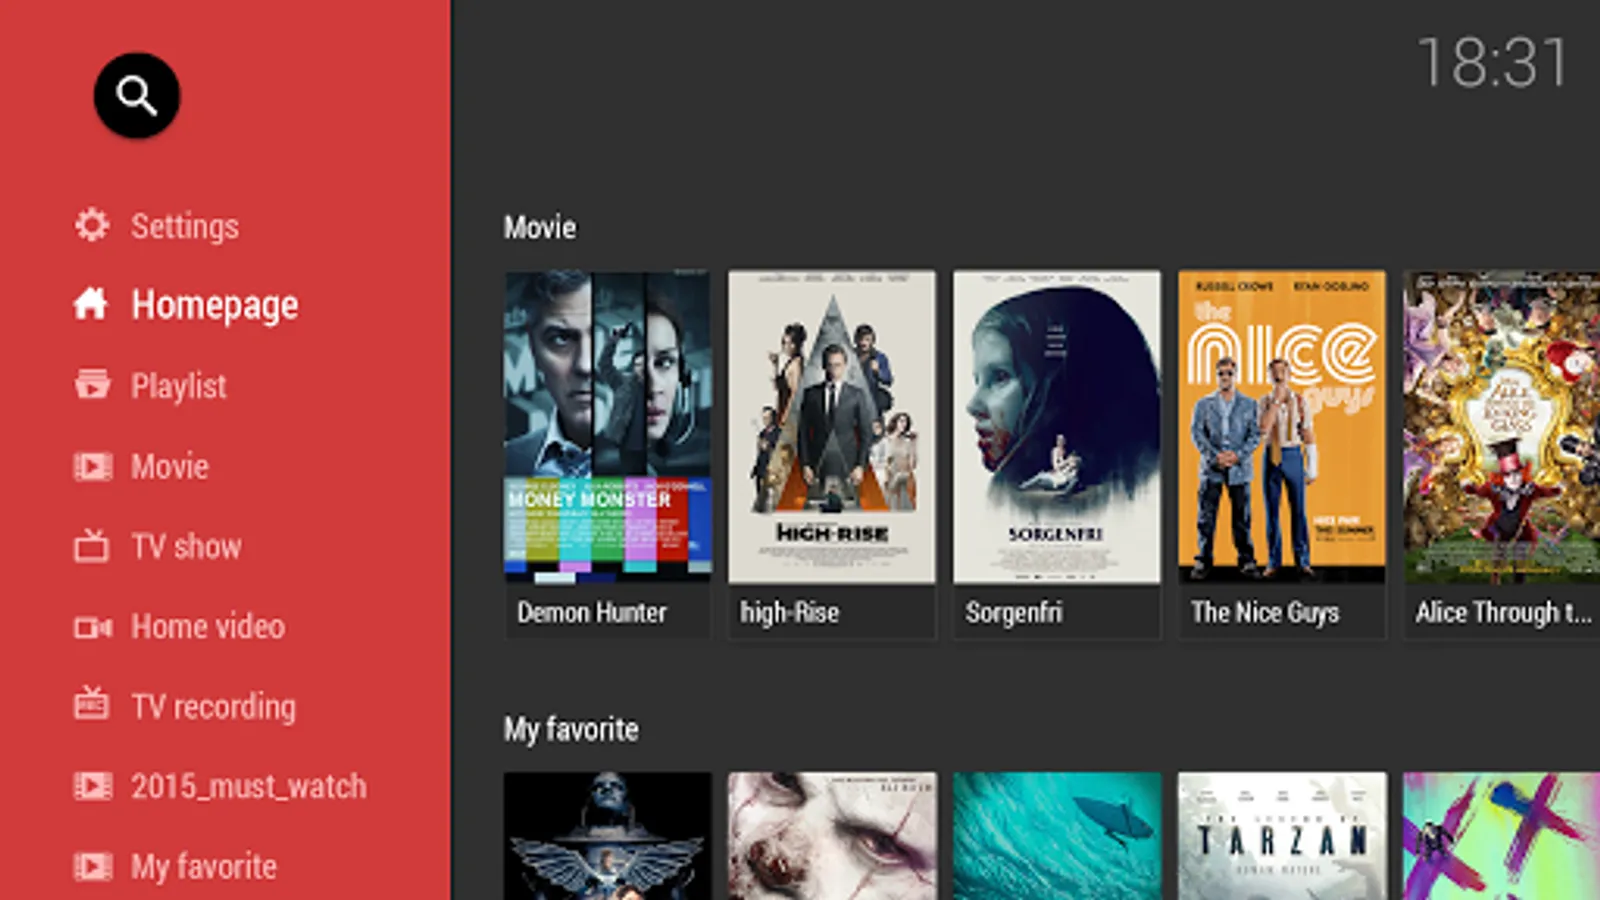The width and height of the screenshot is (1600, 900).
Task: Select the Tarzan poster in My favorite
Action: pyautogui.click(x=1282, y=836)
